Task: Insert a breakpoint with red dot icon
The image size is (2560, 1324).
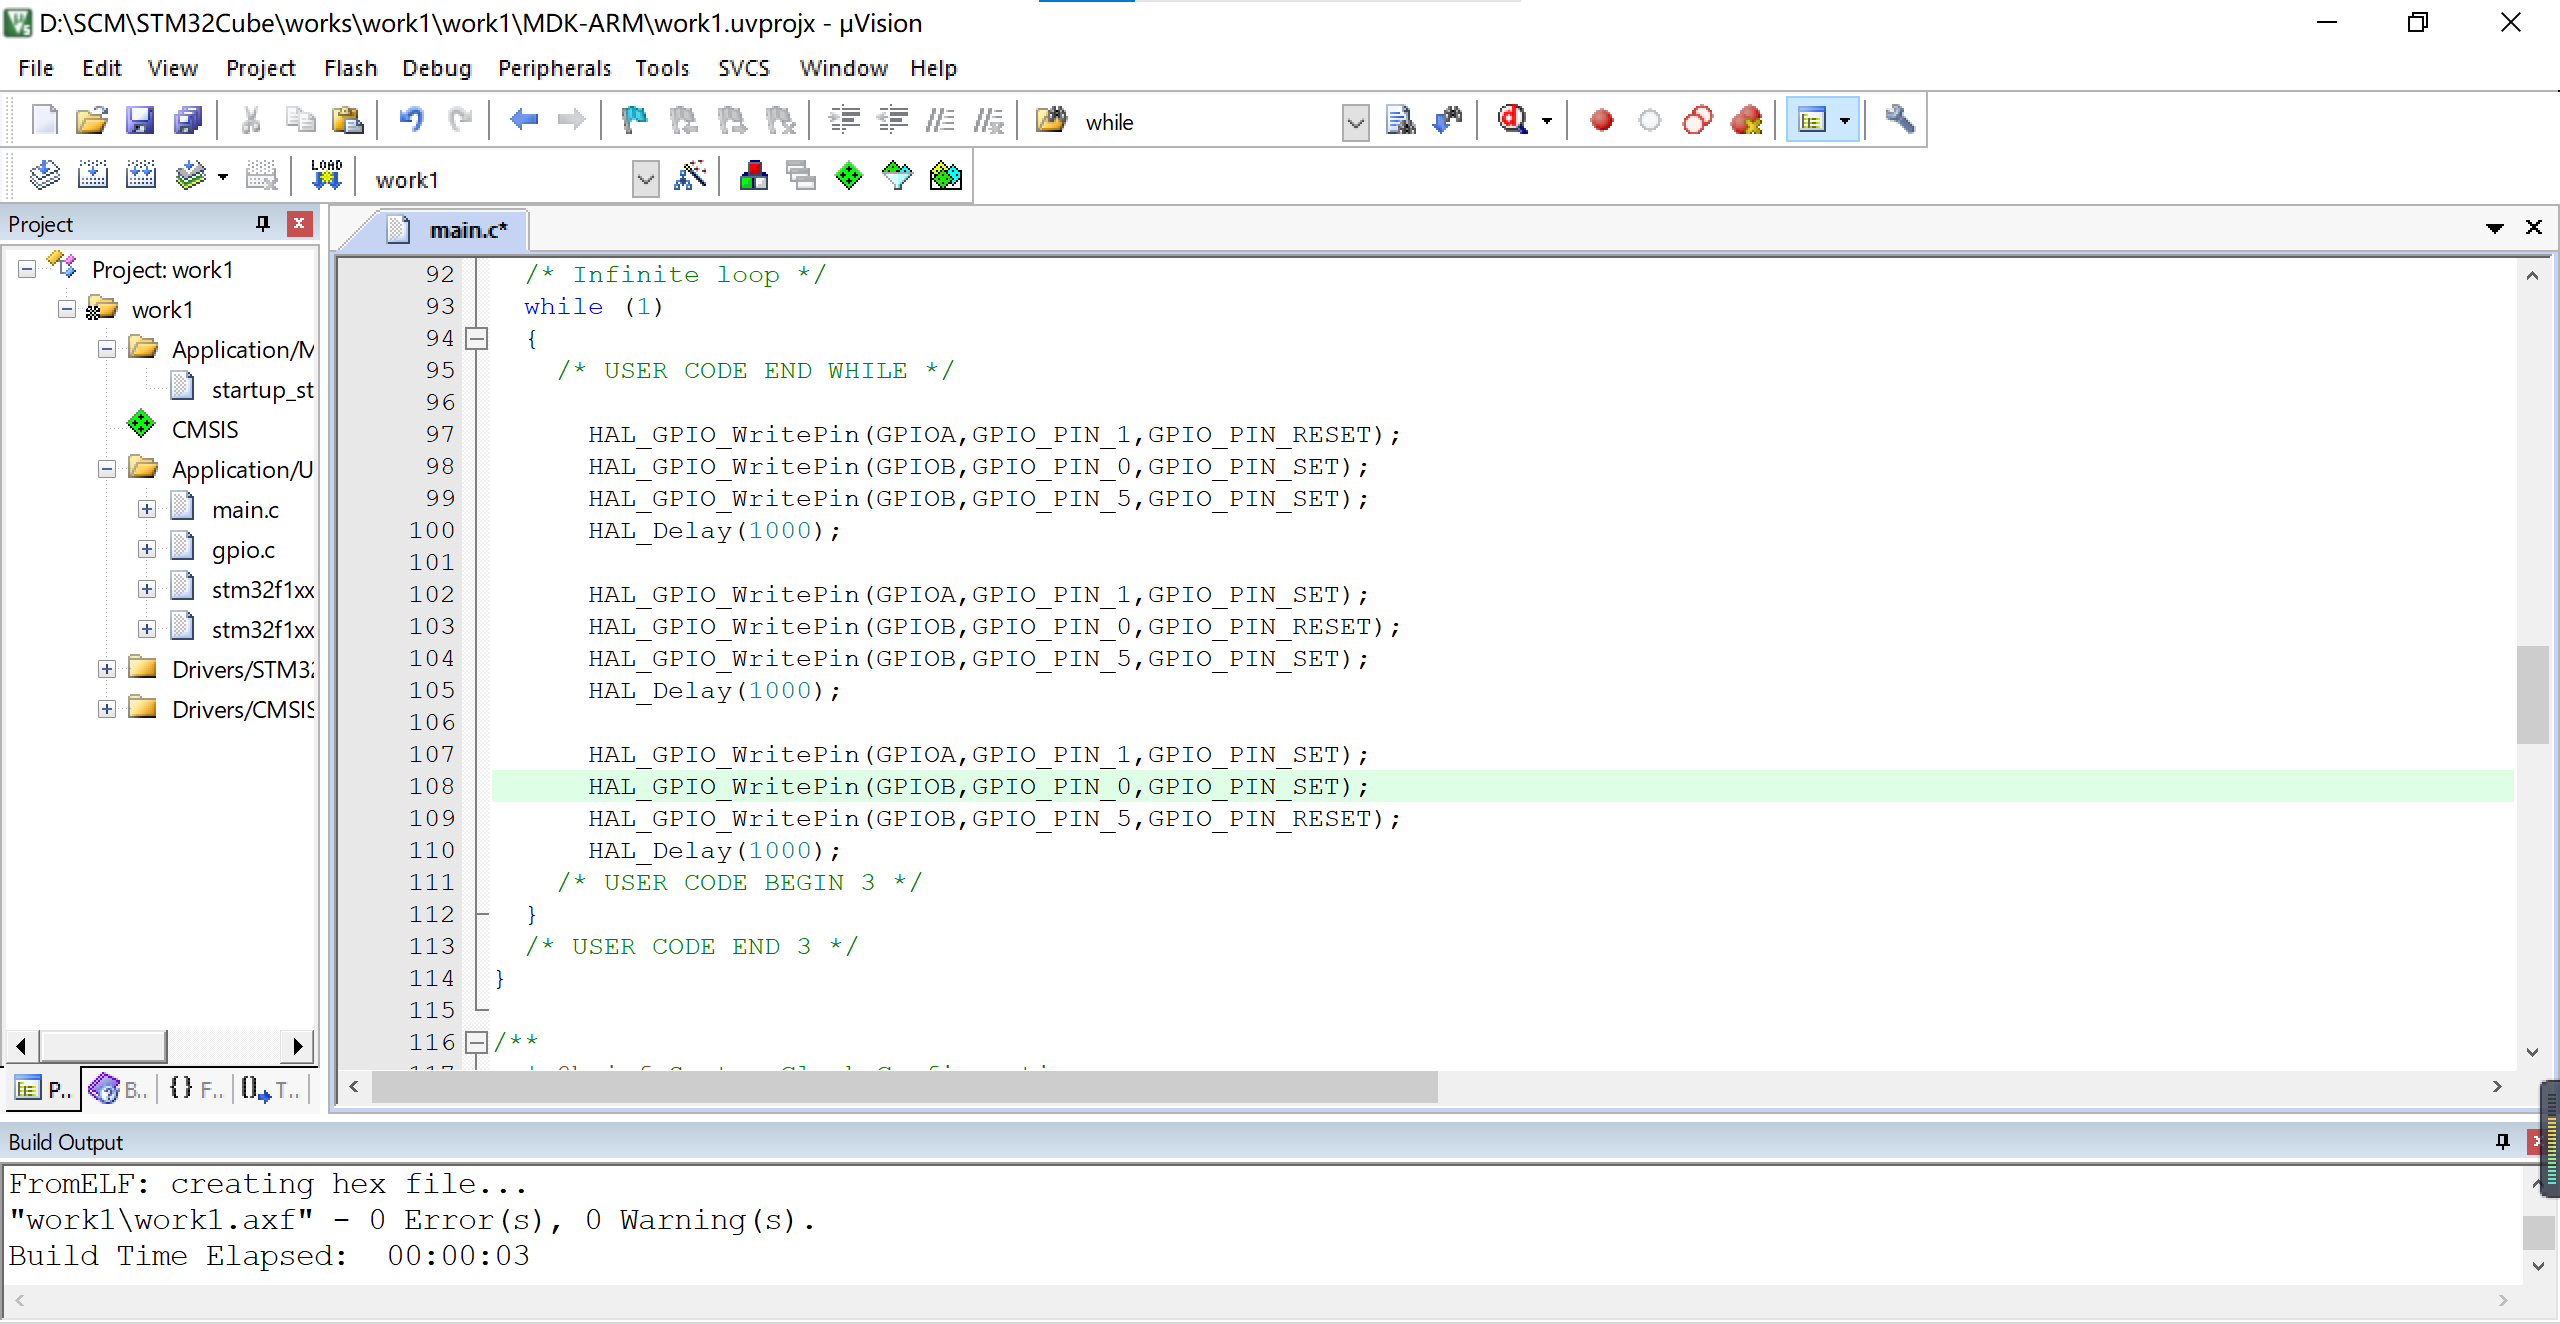Action: point(1602,121)
